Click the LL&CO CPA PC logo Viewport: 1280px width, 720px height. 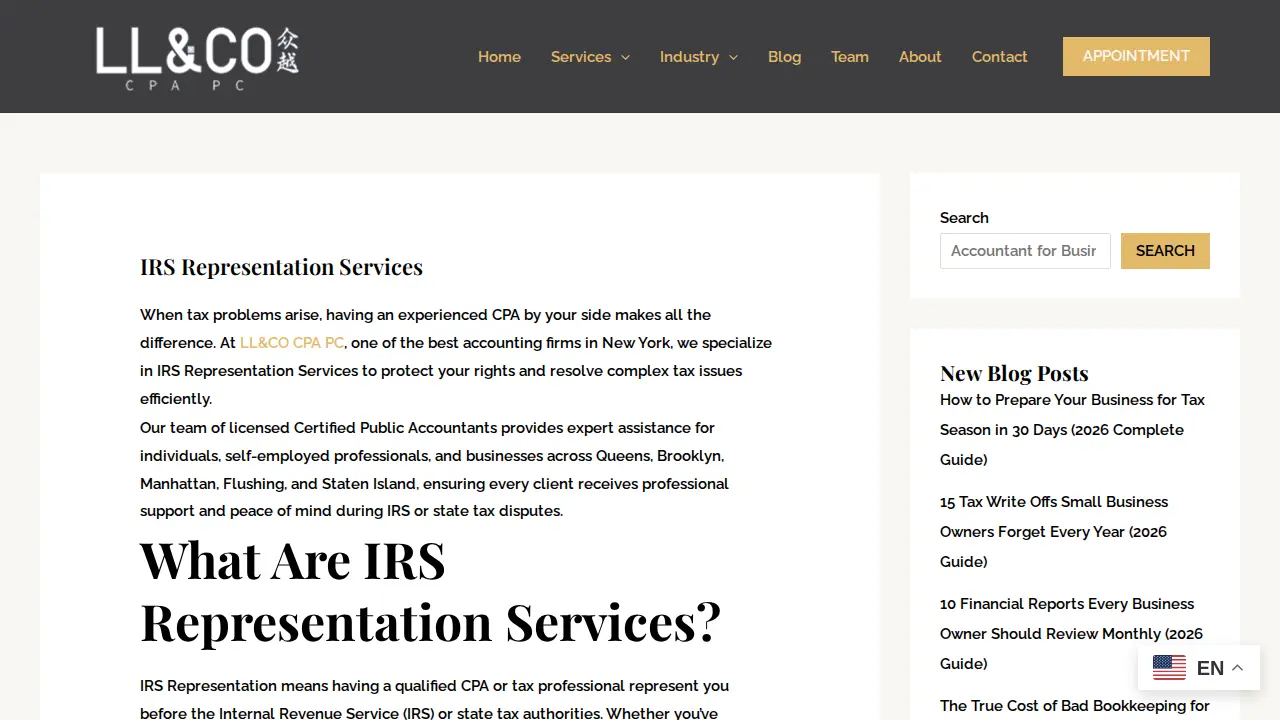[x=197, y=58]
